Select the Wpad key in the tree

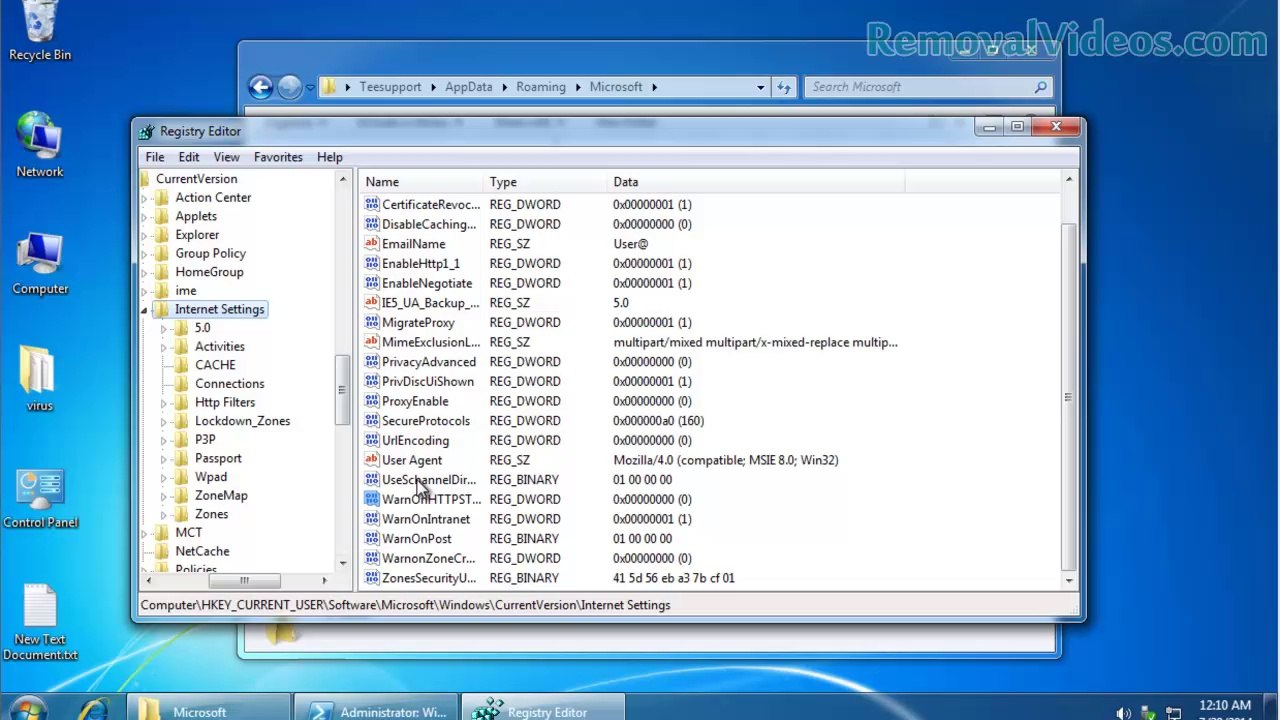coord(211,477)
